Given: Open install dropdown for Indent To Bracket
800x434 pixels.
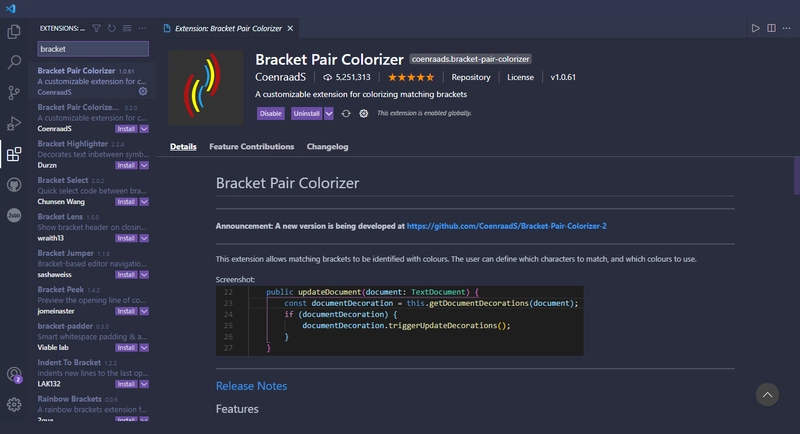Looking at the screenshot, I should point(144,384).
